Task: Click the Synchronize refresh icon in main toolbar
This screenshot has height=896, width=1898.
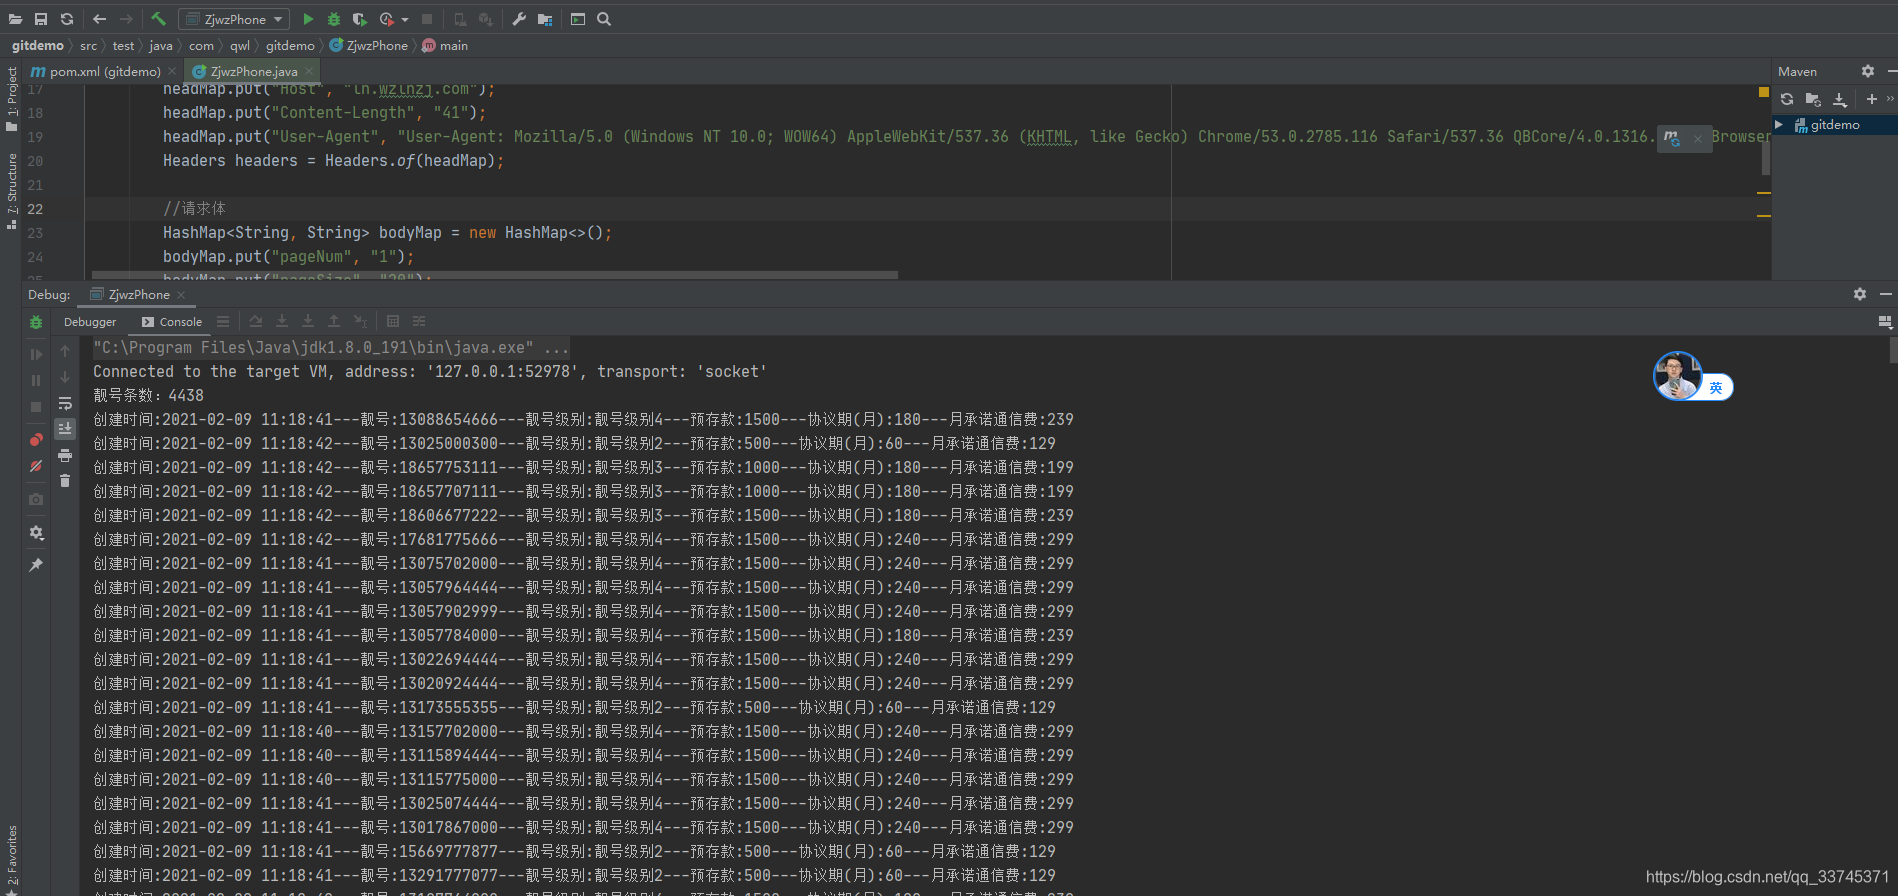Action: coord(67,19)
